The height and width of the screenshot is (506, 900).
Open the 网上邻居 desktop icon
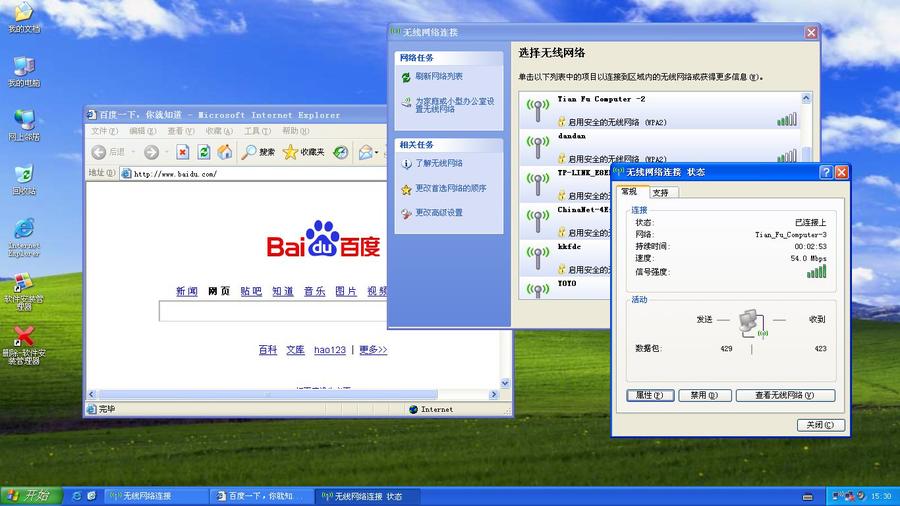pos(24,125)
